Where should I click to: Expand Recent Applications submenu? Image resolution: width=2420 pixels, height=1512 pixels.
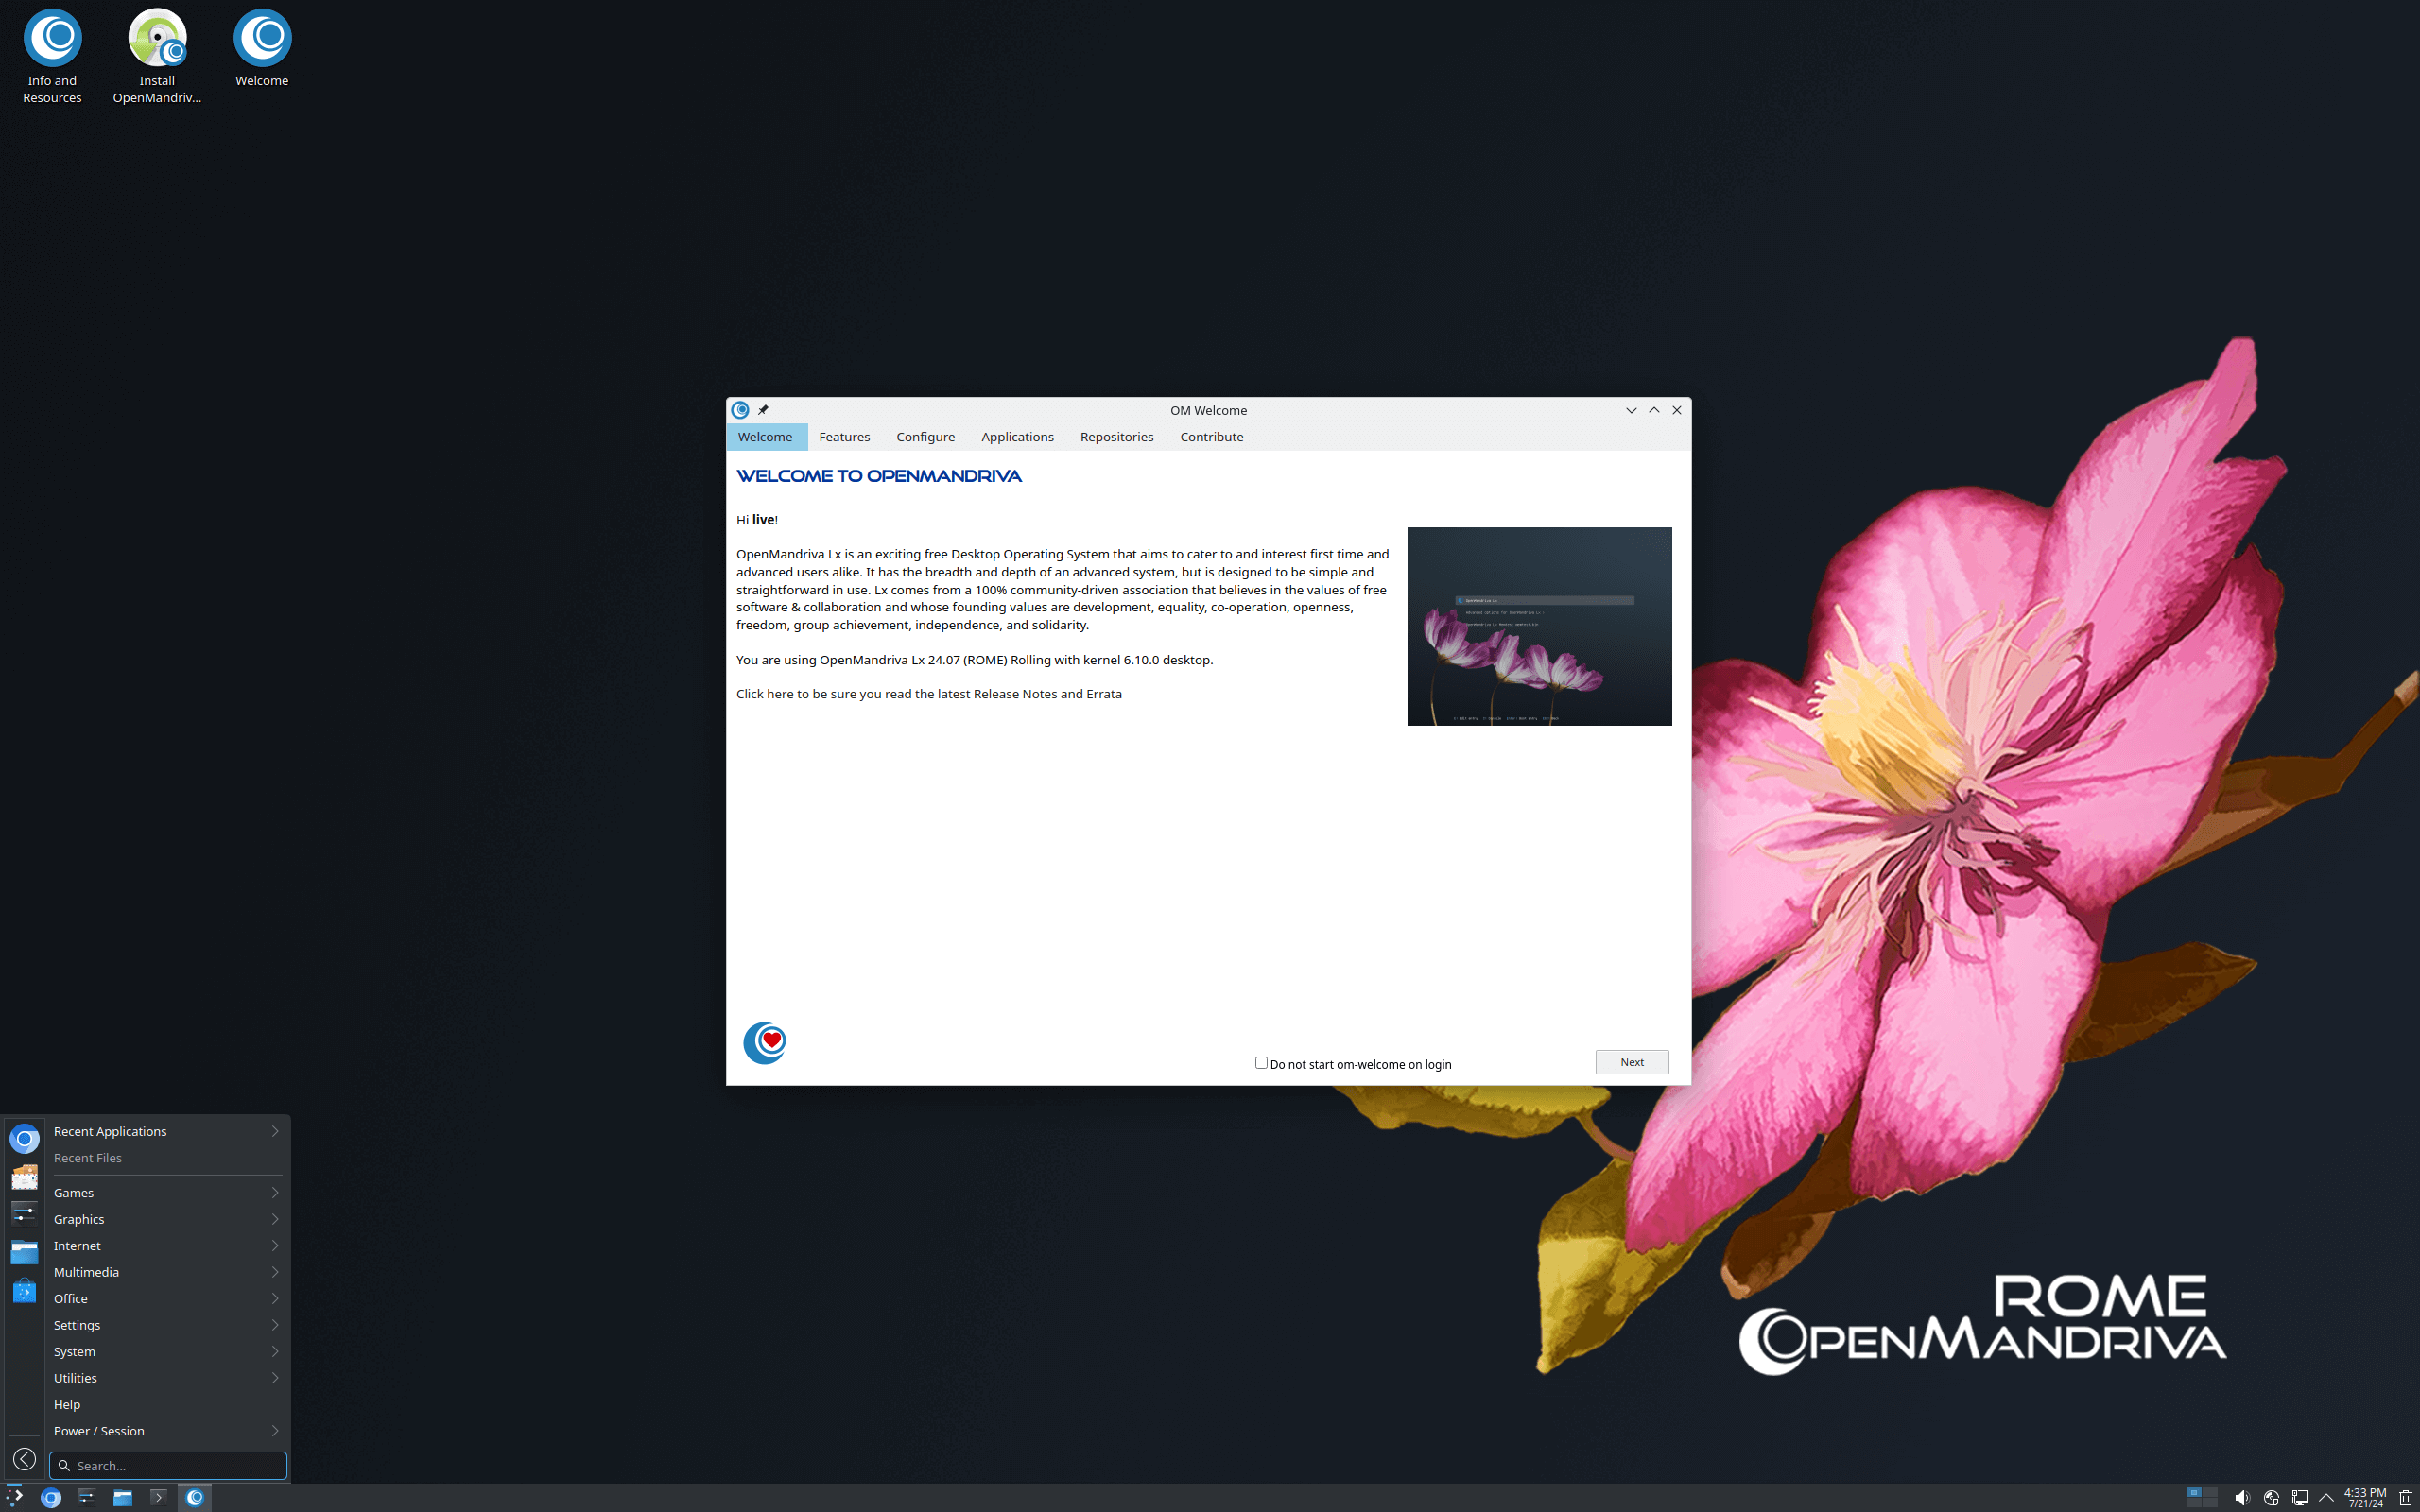166,1131
